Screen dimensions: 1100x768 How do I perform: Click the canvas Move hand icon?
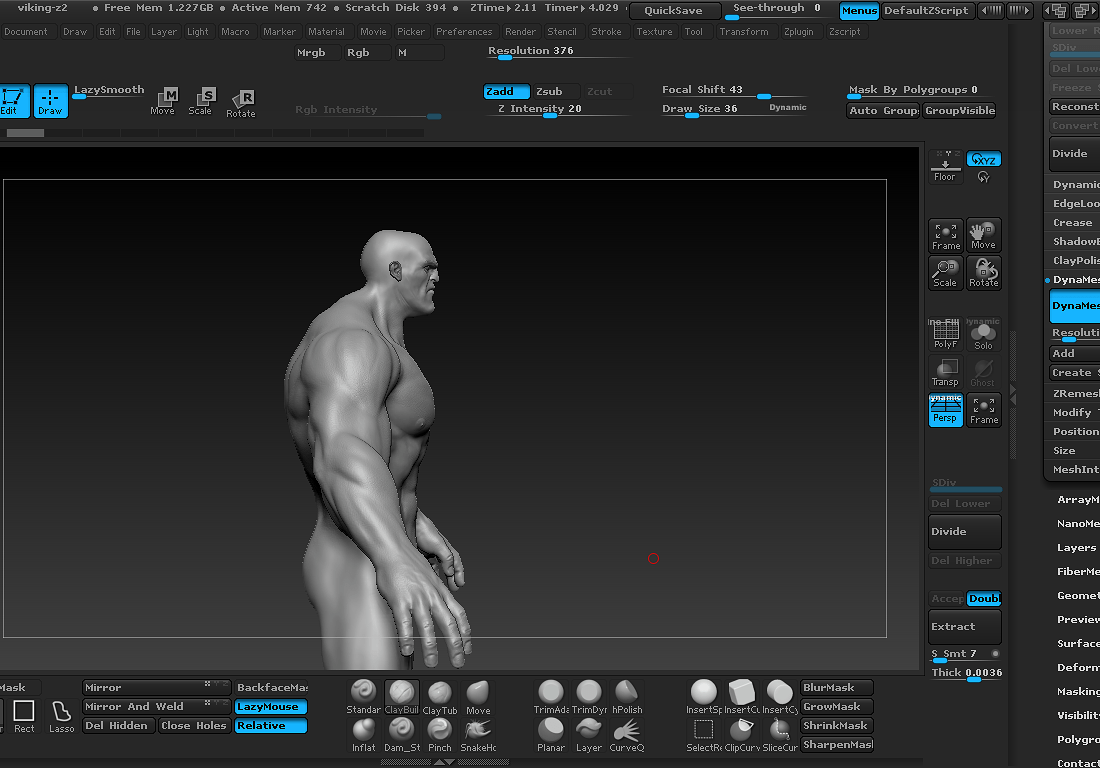[x=984, y=236]
